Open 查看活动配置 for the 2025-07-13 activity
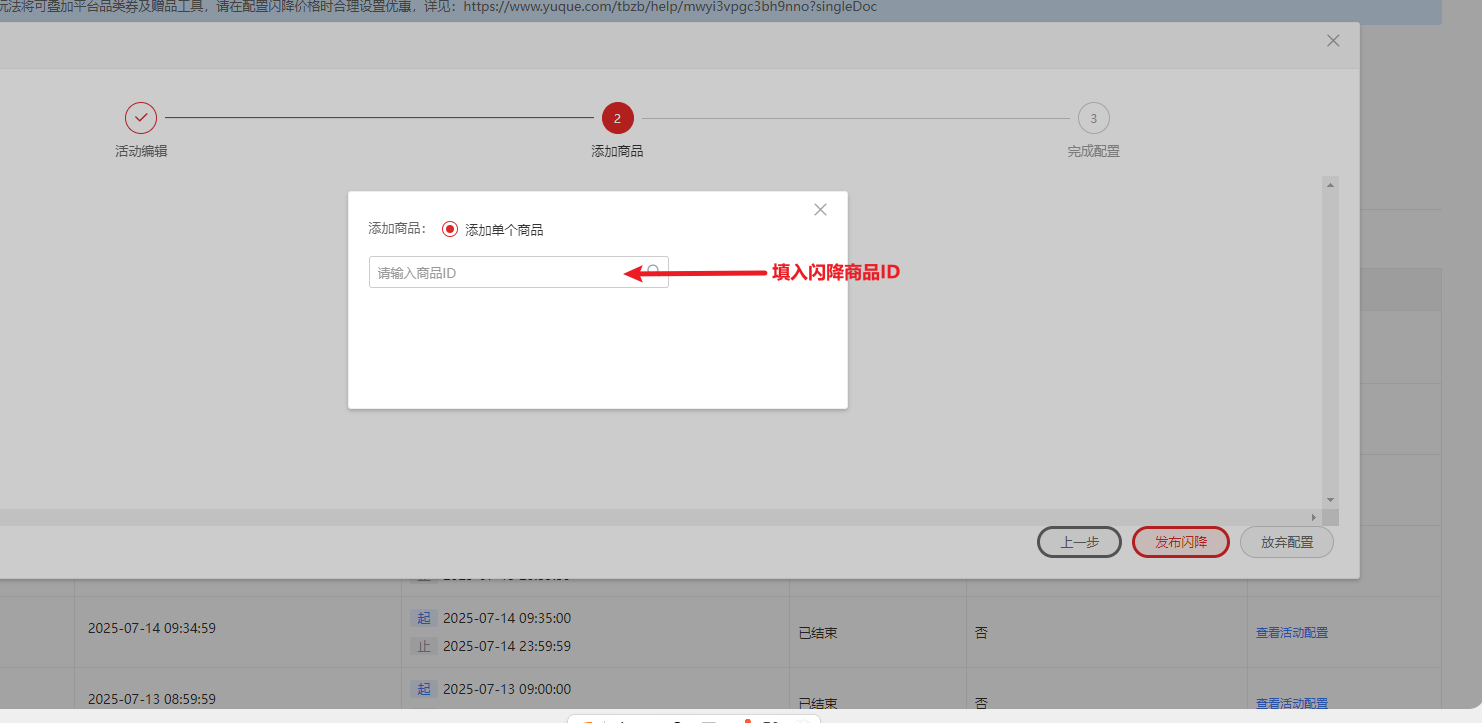Screen dimensions: 1482x723 point(1291,703)
